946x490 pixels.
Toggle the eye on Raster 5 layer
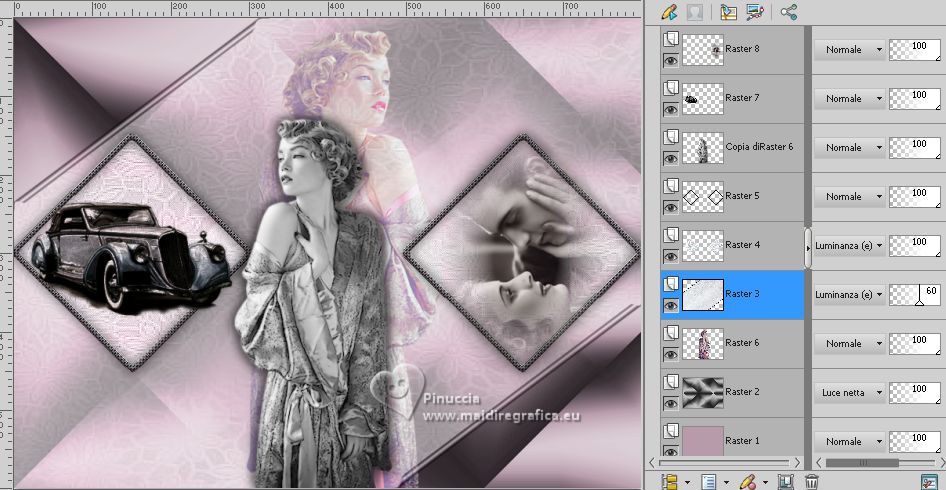click(x=670, y=208)
